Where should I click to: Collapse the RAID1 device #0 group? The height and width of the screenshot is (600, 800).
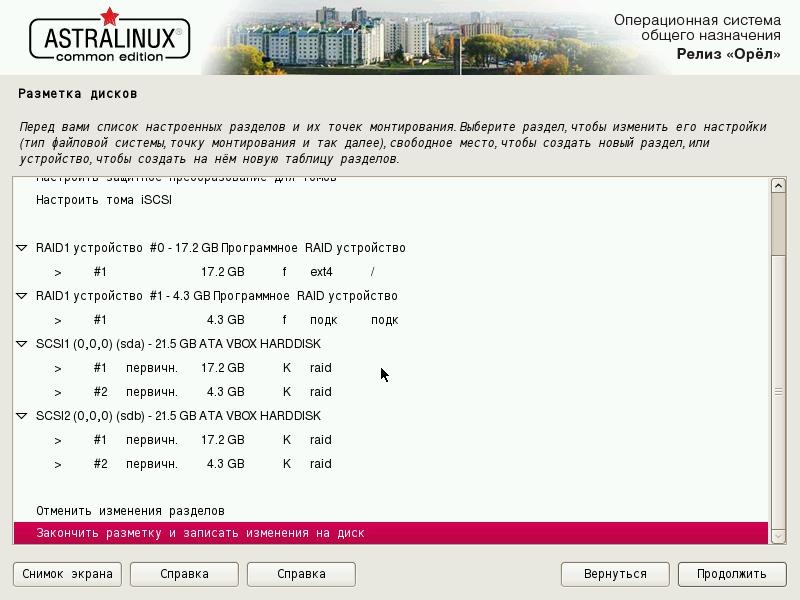point(21,248)
